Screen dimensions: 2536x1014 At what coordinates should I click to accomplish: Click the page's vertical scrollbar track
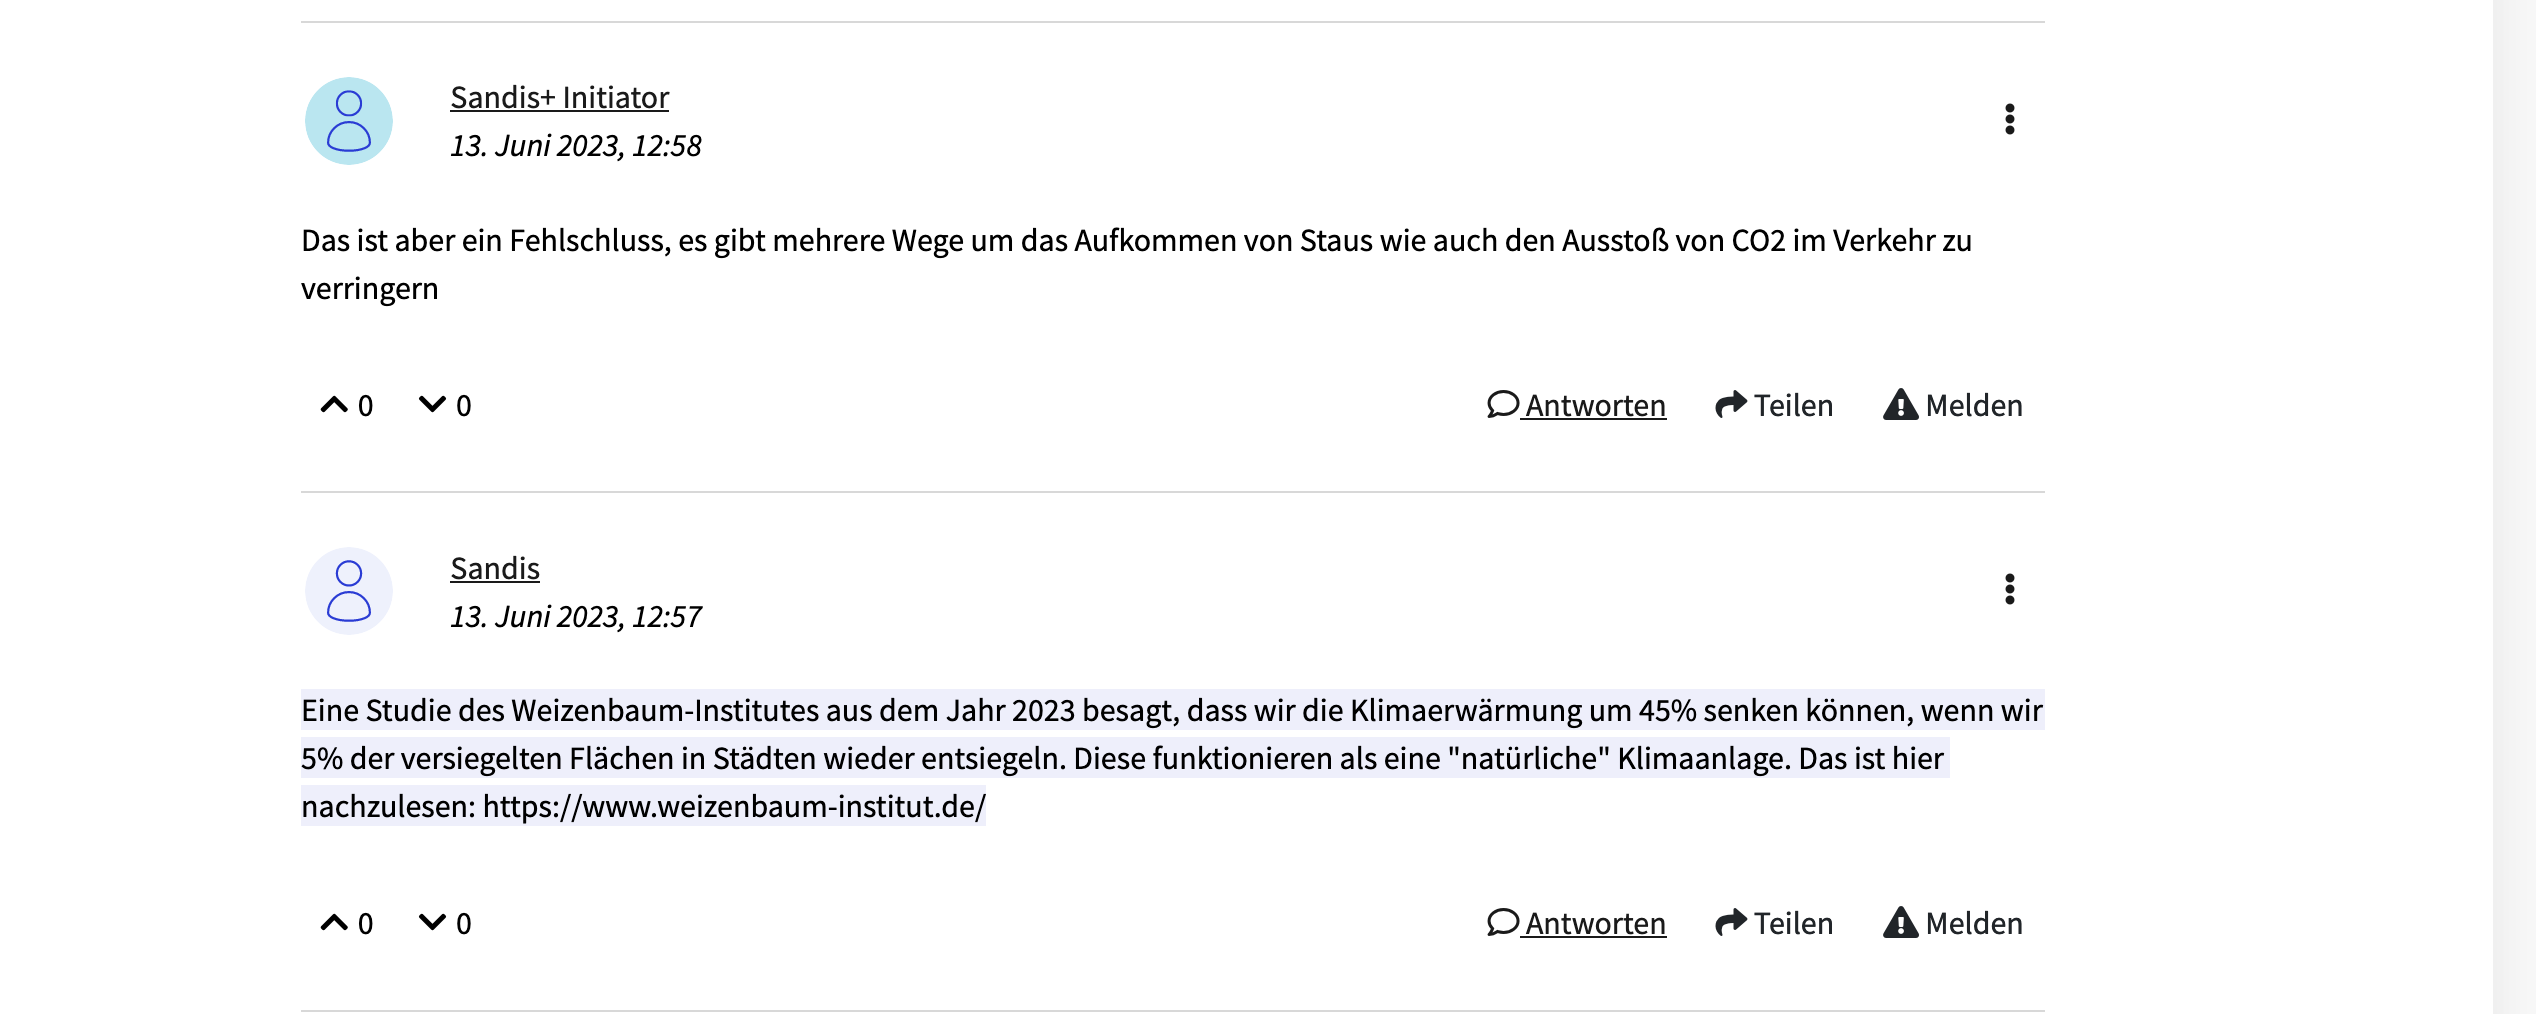2514,507
